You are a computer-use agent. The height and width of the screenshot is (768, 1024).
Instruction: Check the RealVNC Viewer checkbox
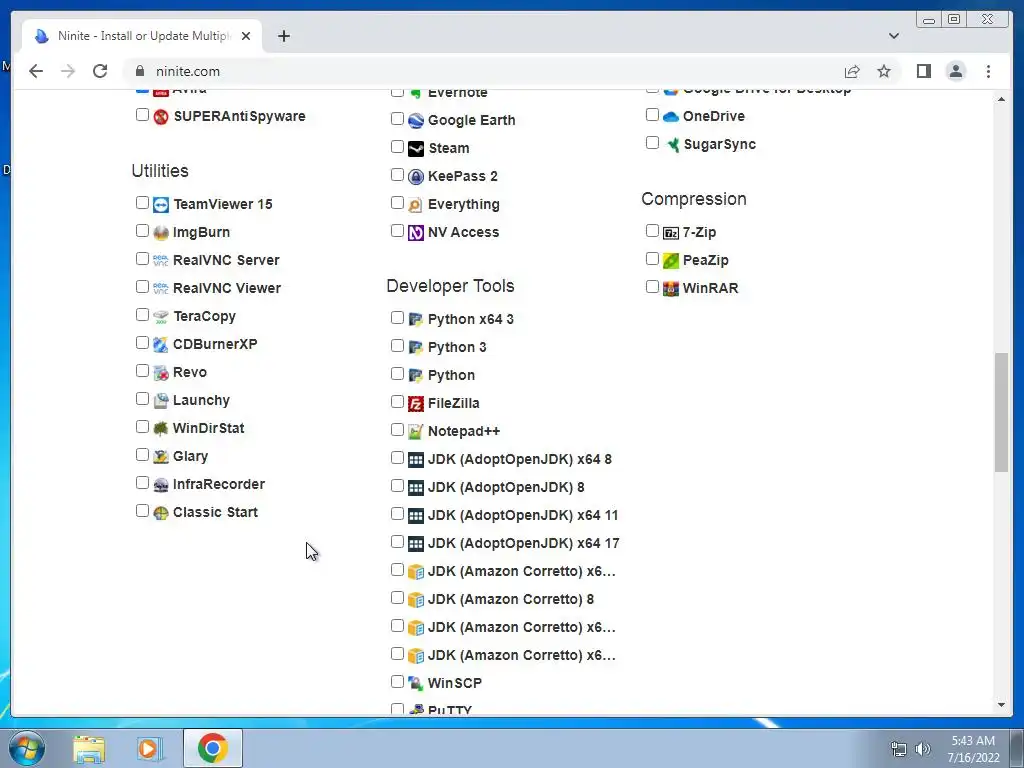coord(142,287)
